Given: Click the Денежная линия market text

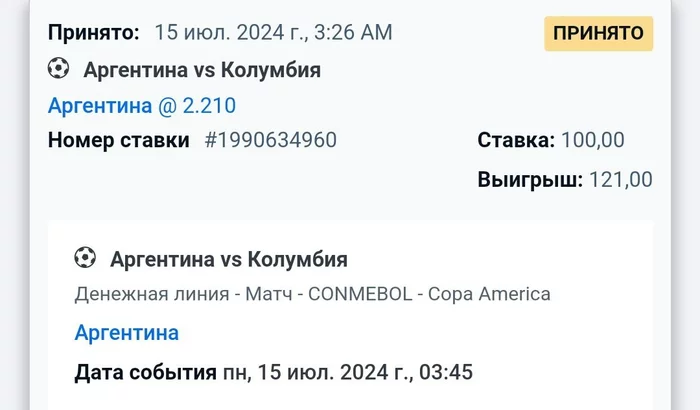Looking at the screenshot, I should coord(144,294).
